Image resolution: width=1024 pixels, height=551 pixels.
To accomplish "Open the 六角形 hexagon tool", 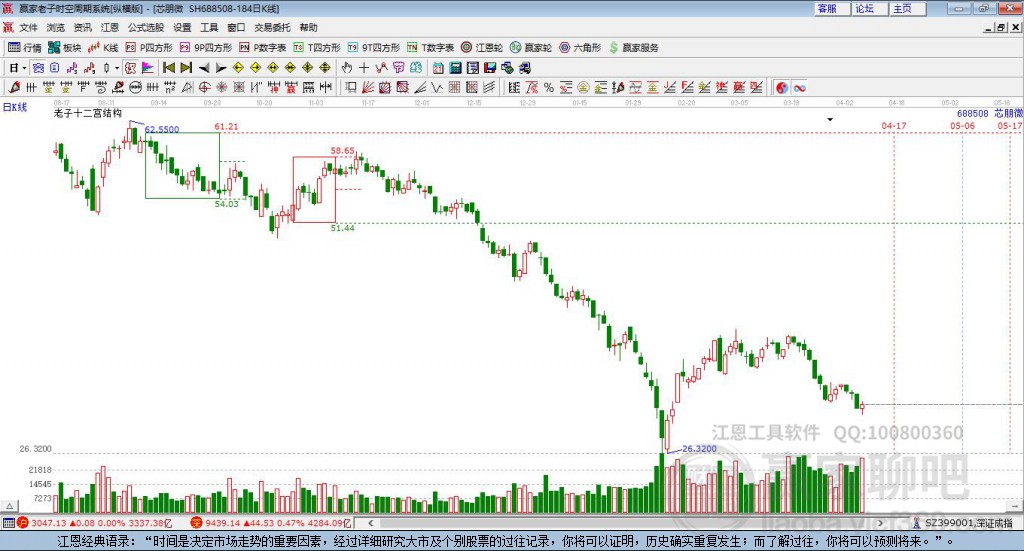I will 580,48.
